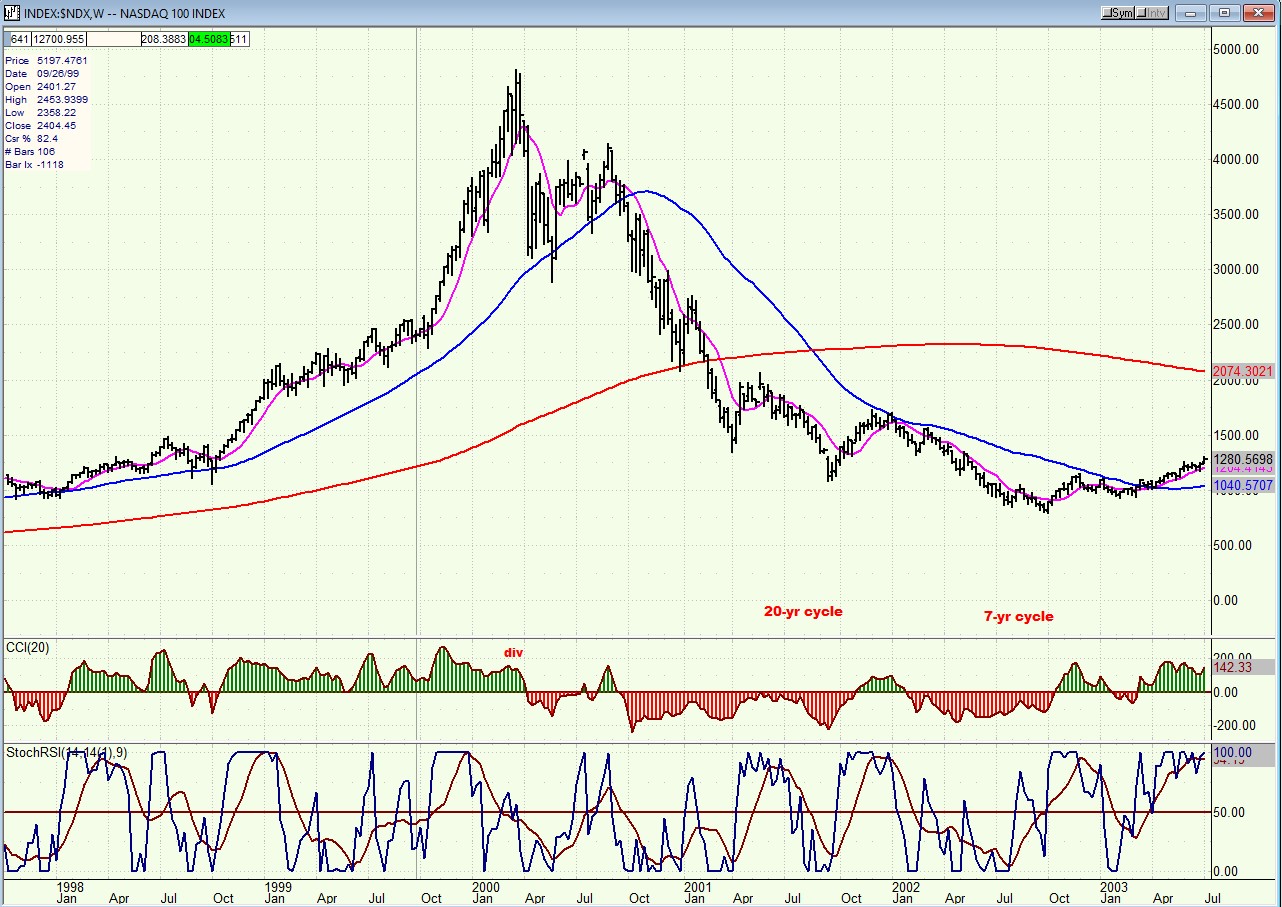Click the blue 1040.5707 moving average tag
The height and width of the screenshot is (907, 1282).
pos(1243,486)
